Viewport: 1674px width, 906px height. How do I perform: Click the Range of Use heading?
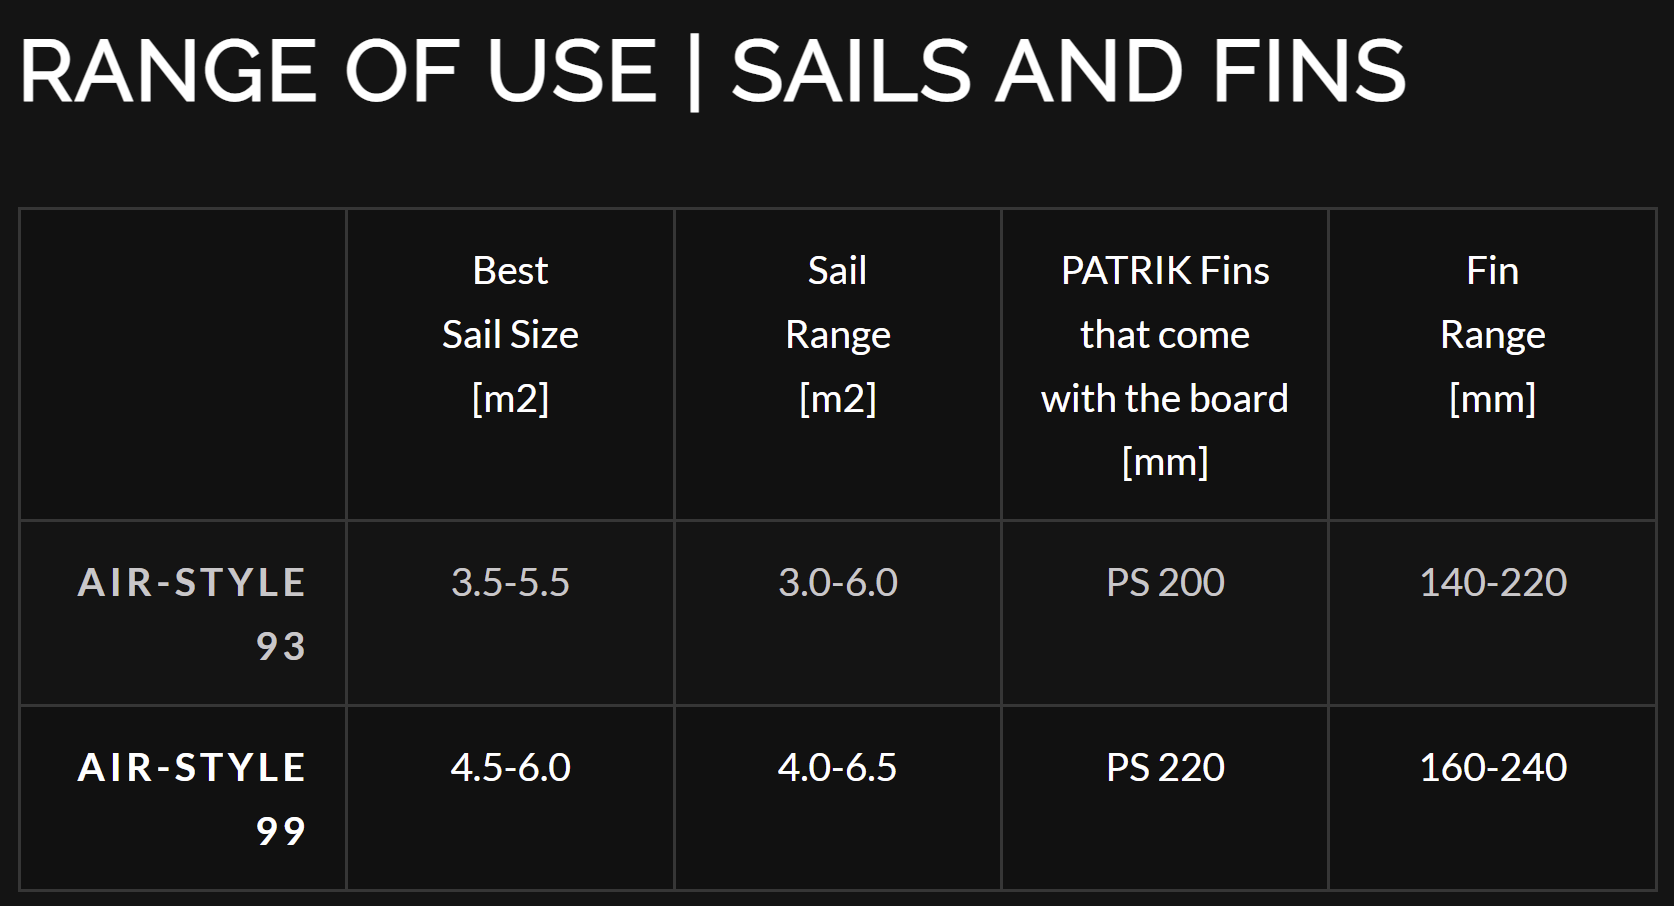[712, 71]
